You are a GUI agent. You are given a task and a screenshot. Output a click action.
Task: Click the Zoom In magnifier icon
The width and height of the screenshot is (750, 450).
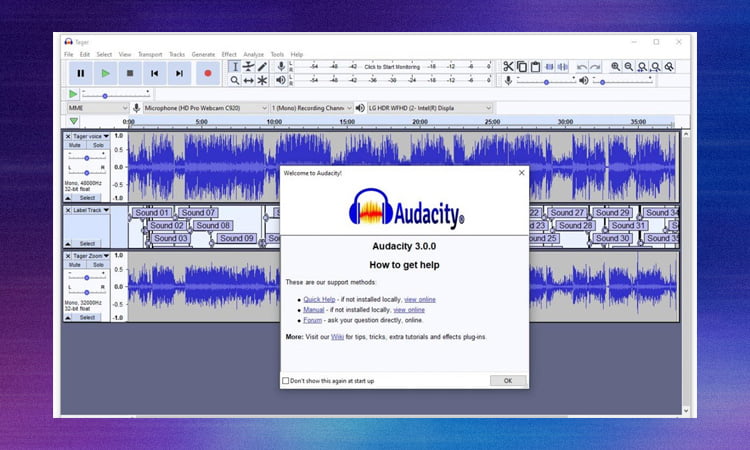pyautogui.click(x=616, y=66)
